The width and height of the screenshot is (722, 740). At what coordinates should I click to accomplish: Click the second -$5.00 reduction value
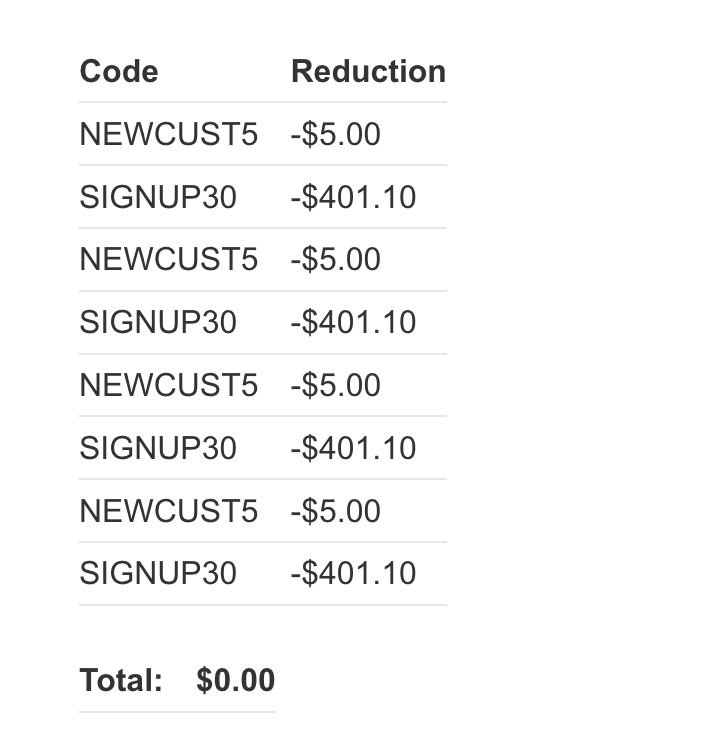(335, 260)
